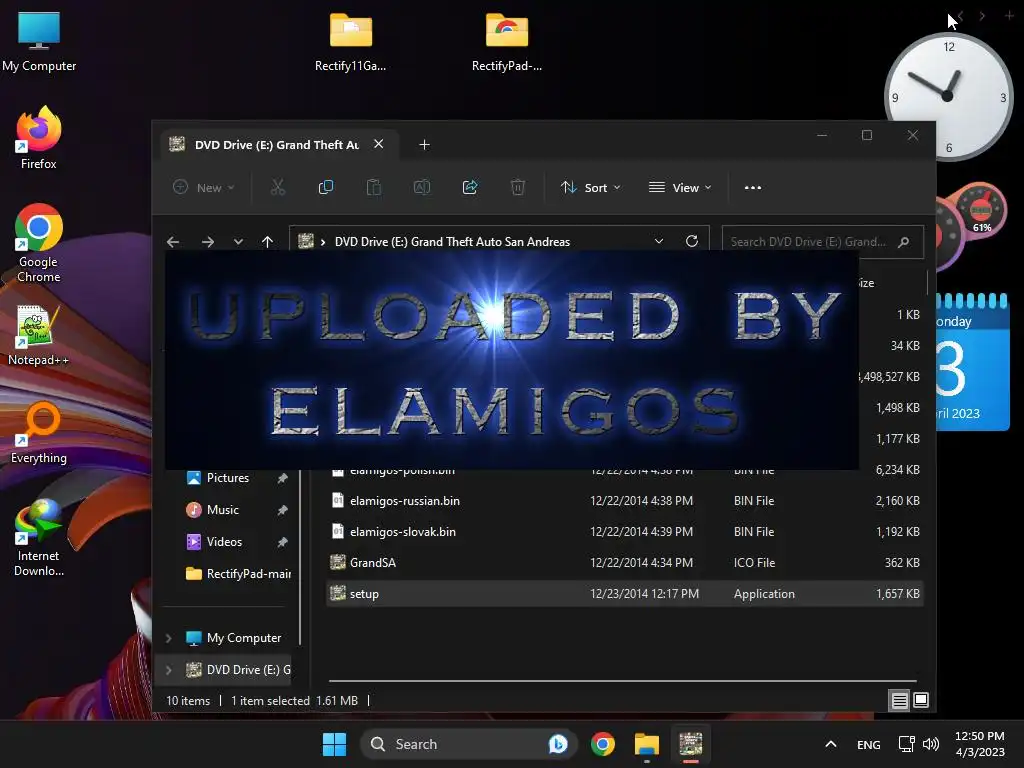Click the Delete trash icon
The width and height of the screenshot is (1024, 768).
click(517, 187)
